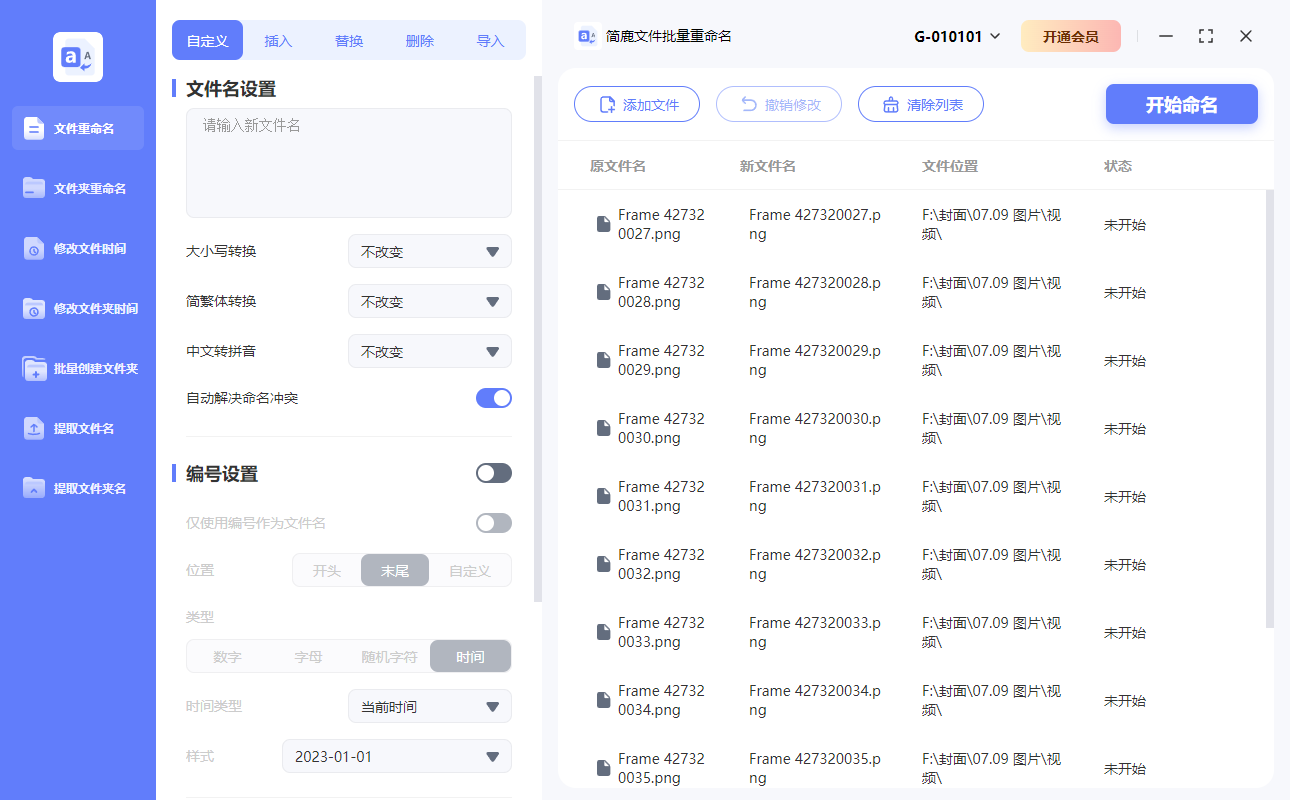
Task: Click file icon of Frame 427320028.png
Action: (x=603, y=292)
